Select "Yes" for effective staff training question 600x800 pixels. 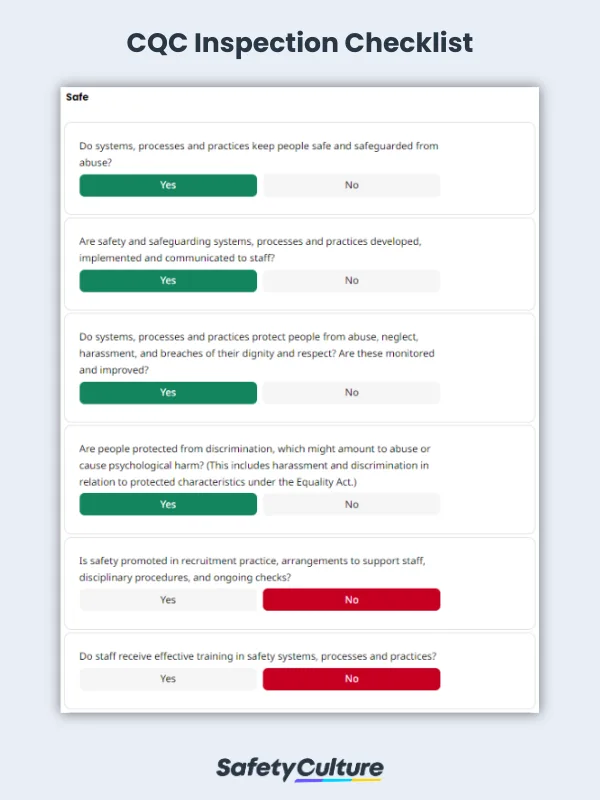[x=167, y=679]
